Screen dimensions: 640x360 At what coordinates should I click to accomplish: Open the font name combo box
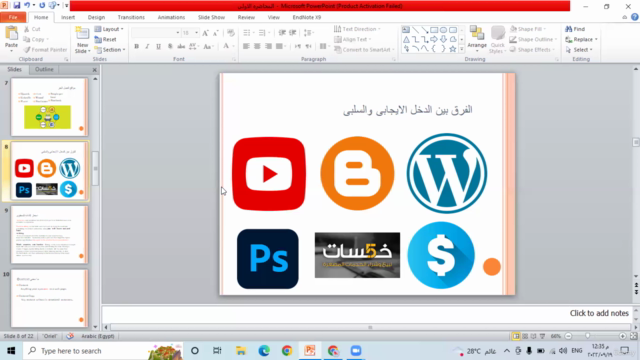pyautogui.click(x=156, y=33)
